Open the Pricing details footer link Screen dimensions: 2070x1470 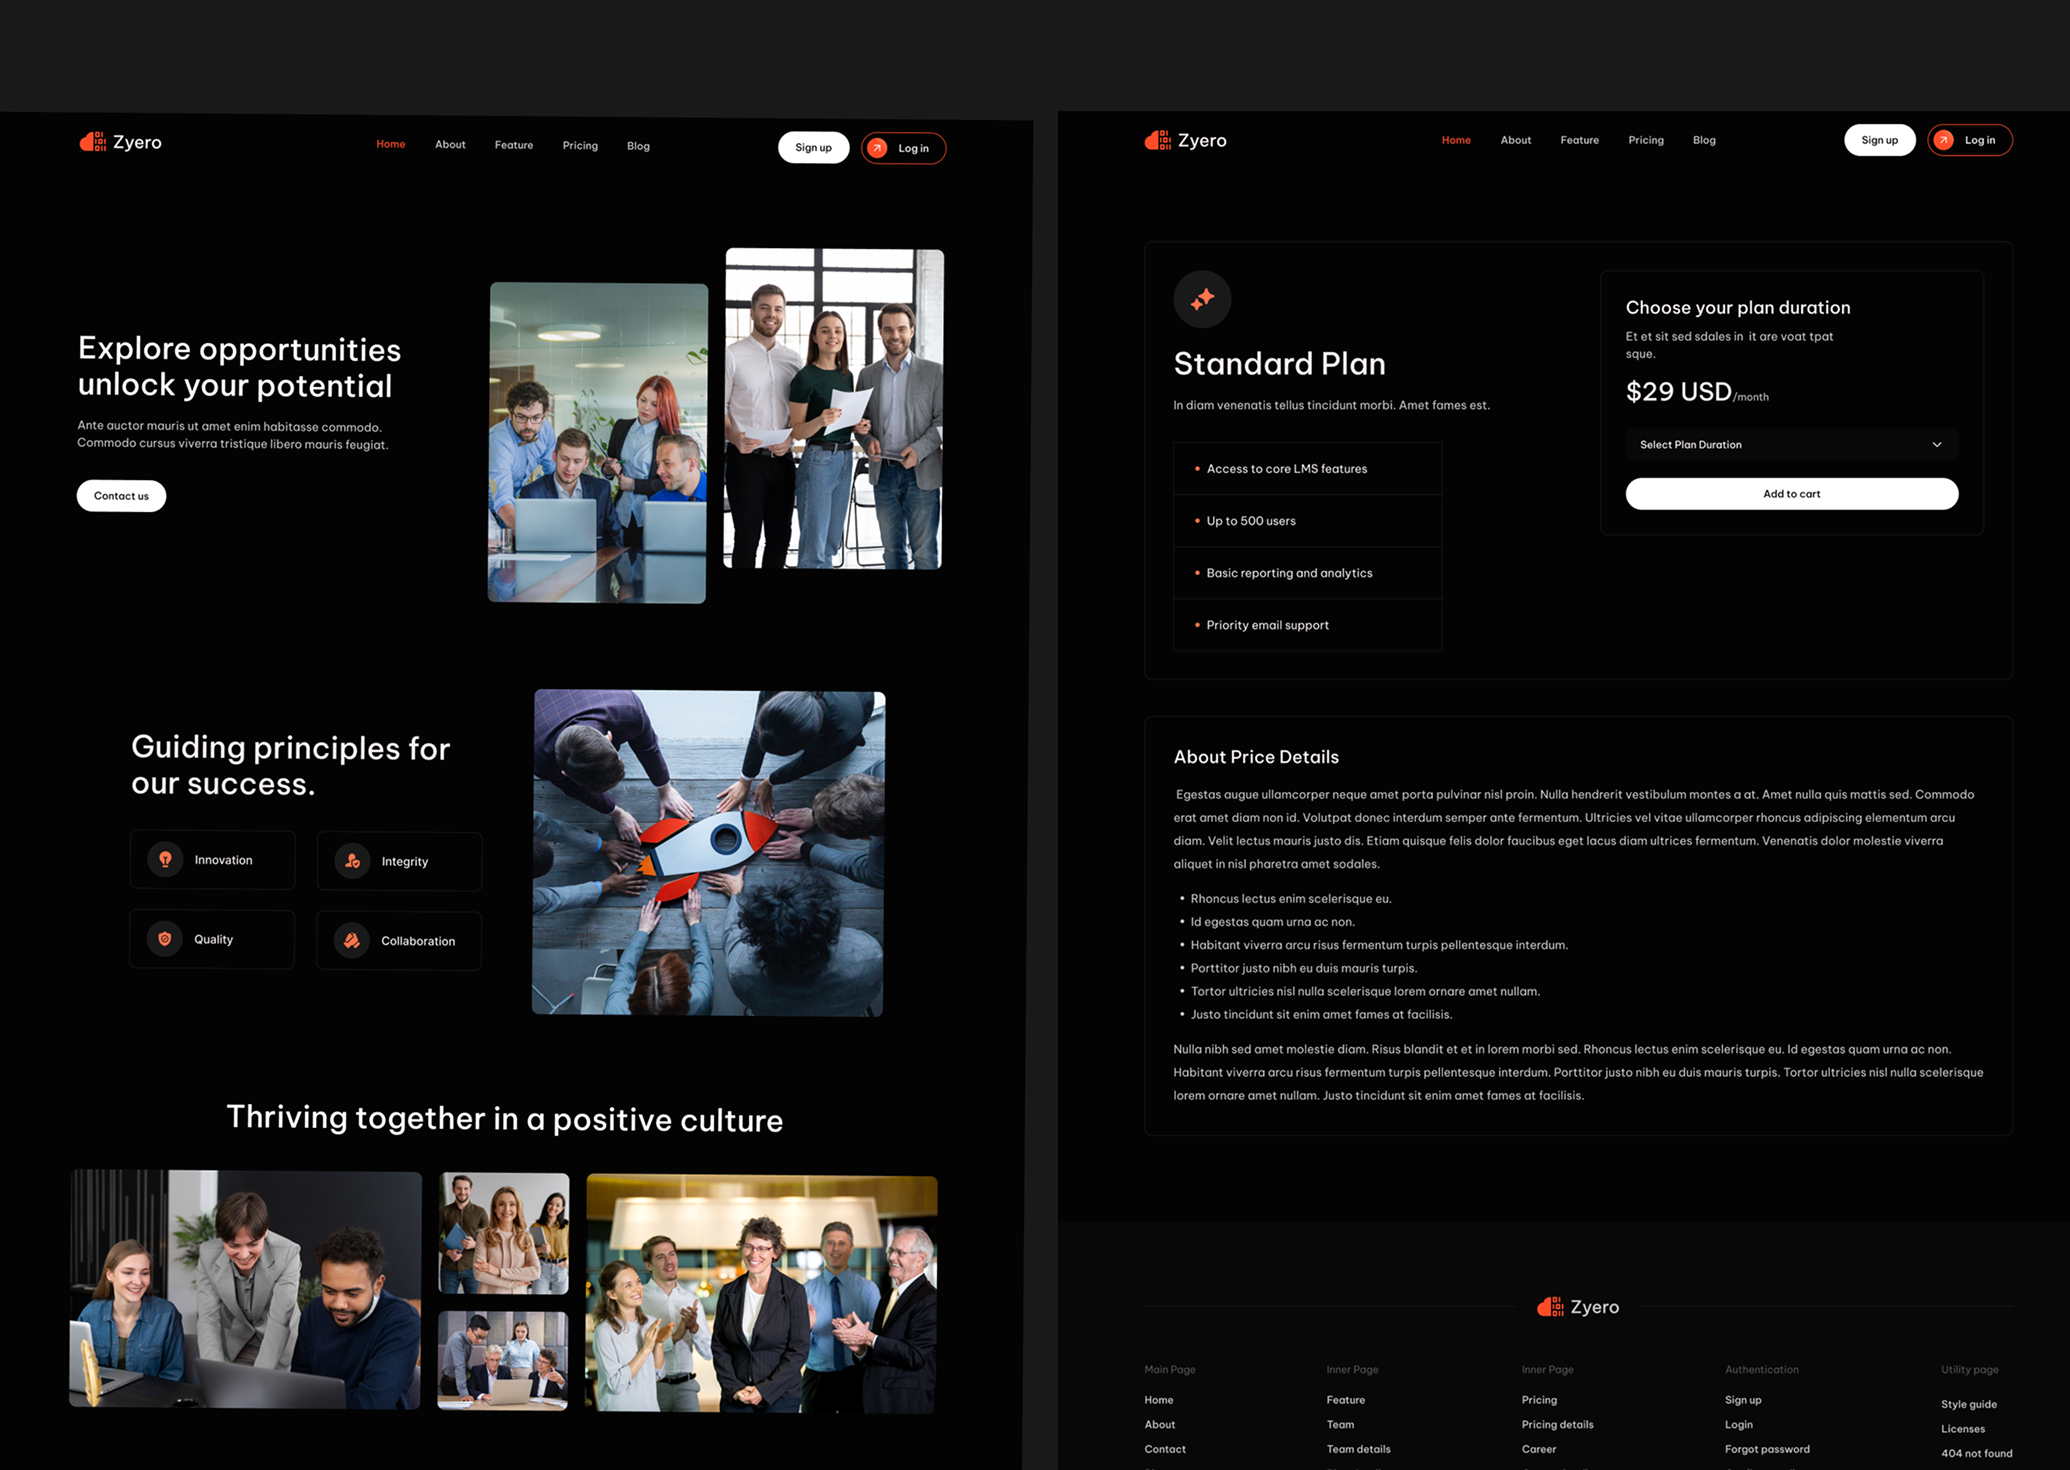(x=1557, y=1424)
